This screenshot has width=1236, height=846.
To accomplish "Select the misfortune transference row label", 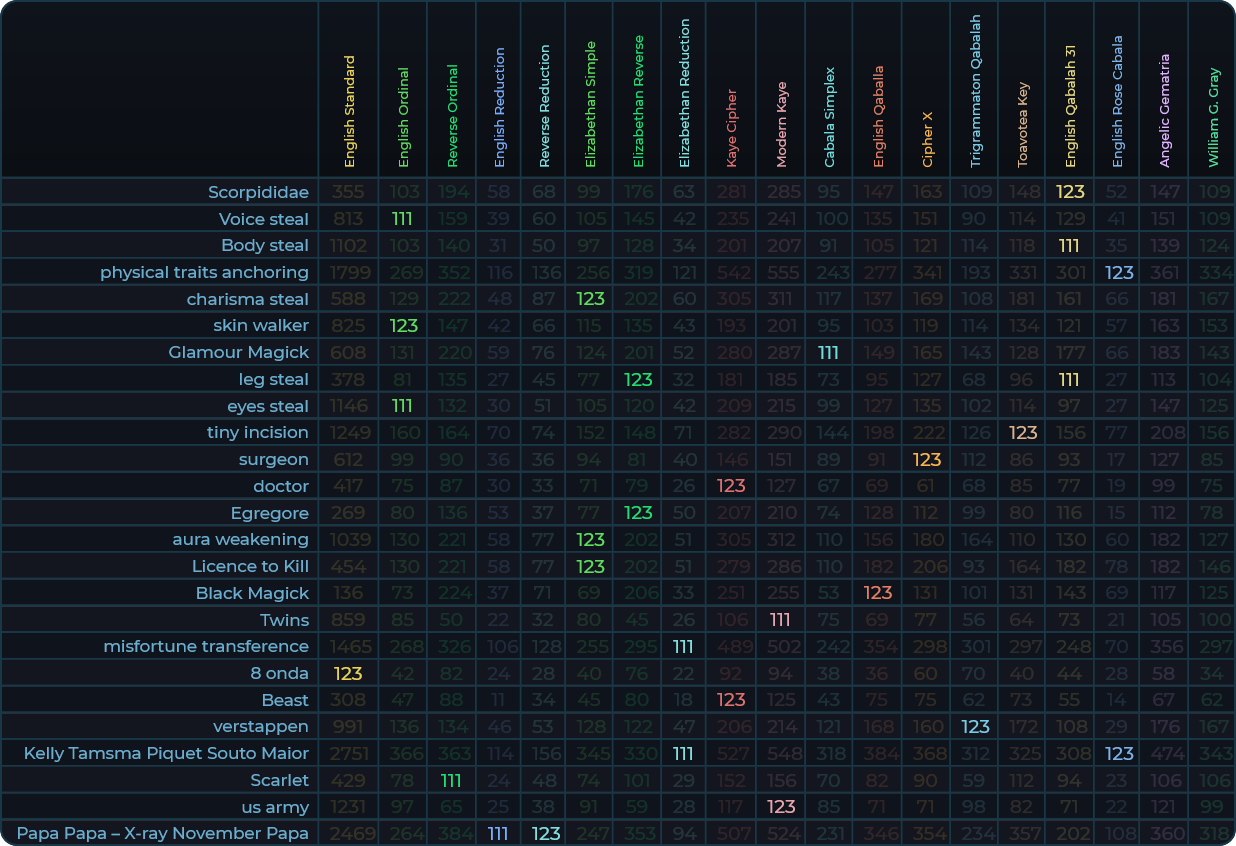I will (206, 646).
